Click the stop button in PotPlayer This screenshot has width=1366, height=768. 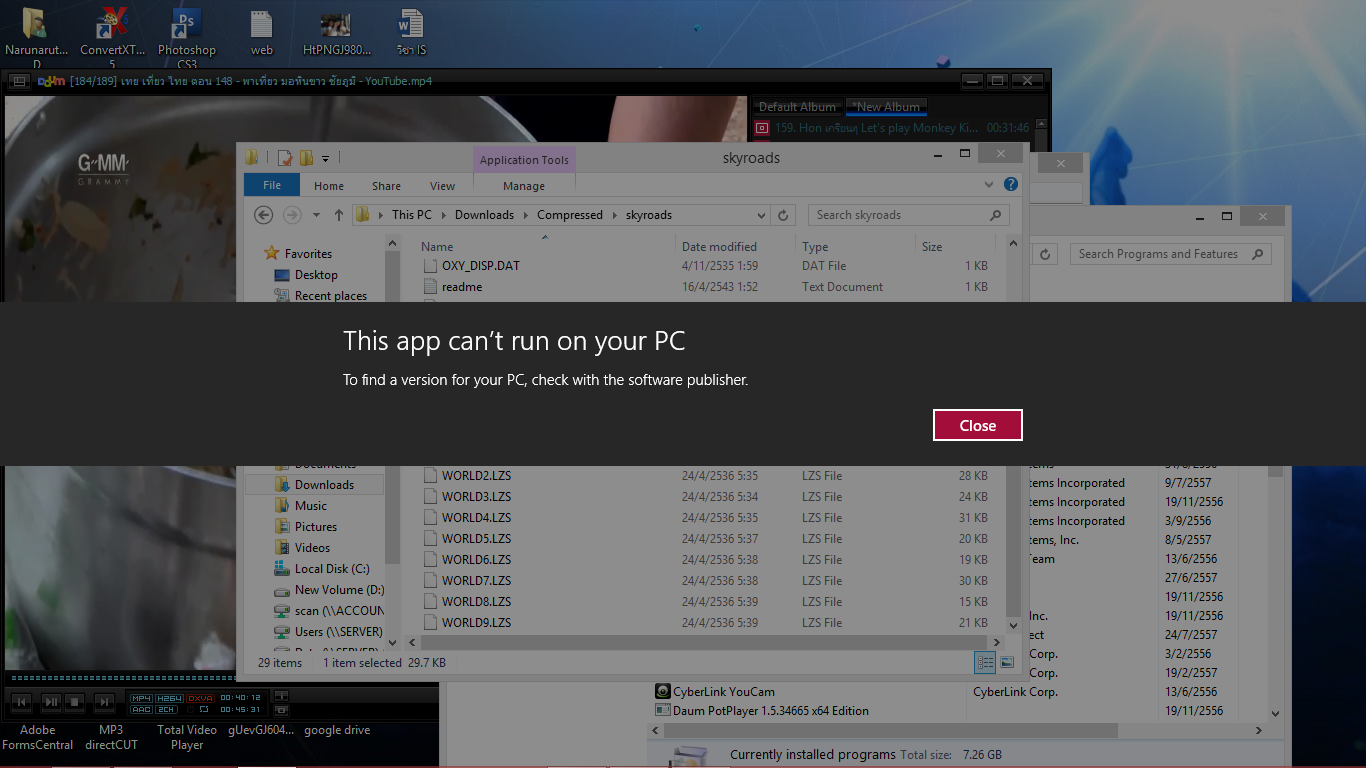(x=75, y=702)
